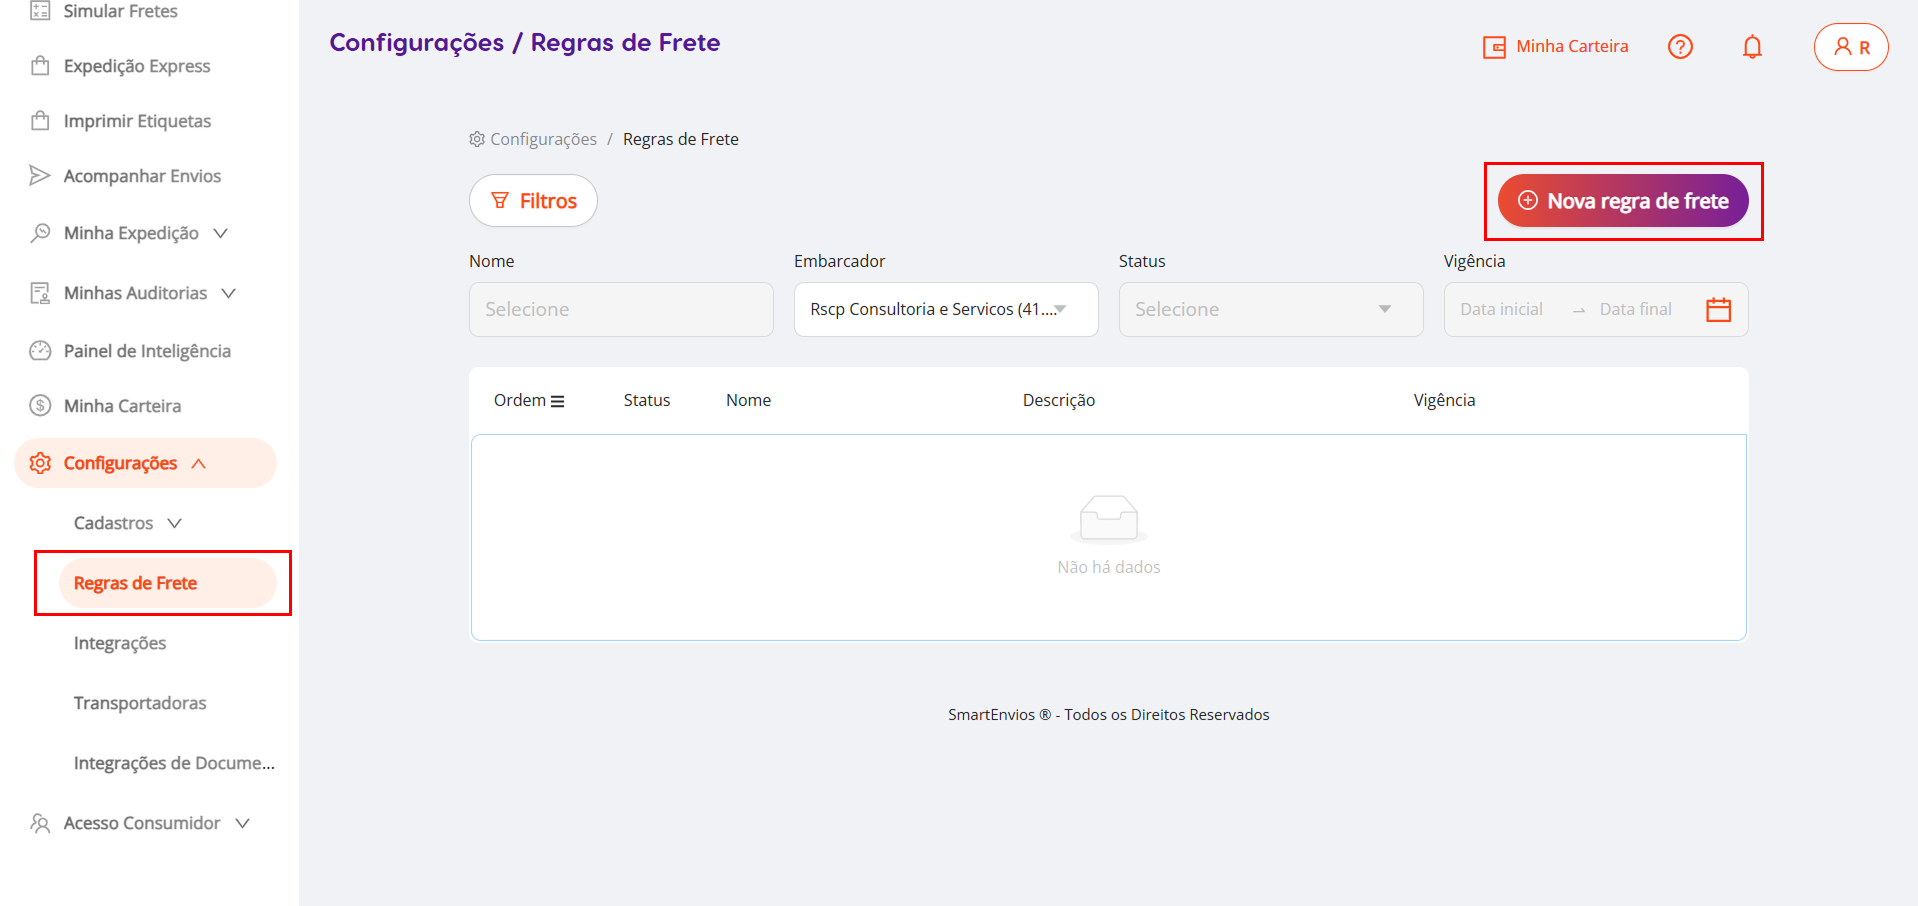The width and height of the screenshot is (1918, 906).
Task: Toggle the Filtros button
Action: [533, 201]
